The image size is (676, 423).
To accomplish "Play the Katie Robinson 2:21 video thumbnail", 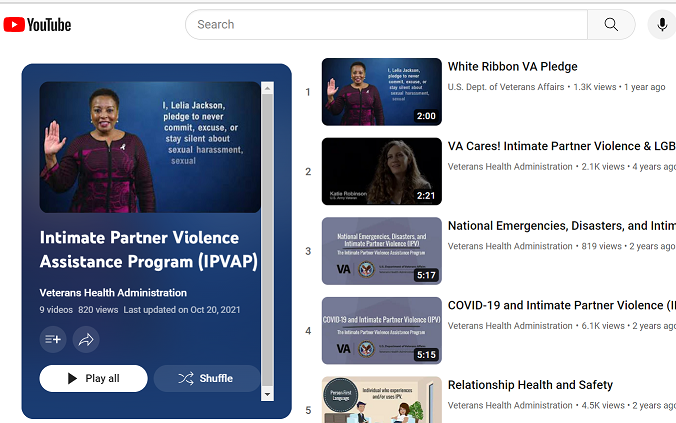I will click(x=382, y=171).
